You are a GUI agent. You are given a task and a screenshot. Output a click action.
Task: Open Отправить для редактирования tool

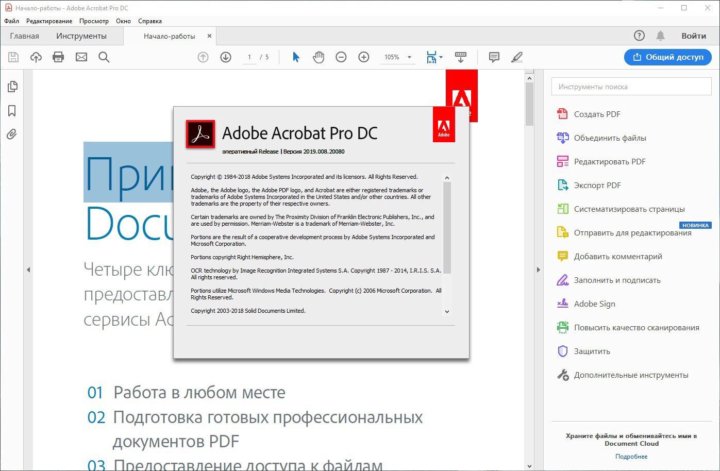(x=624, y=233)
